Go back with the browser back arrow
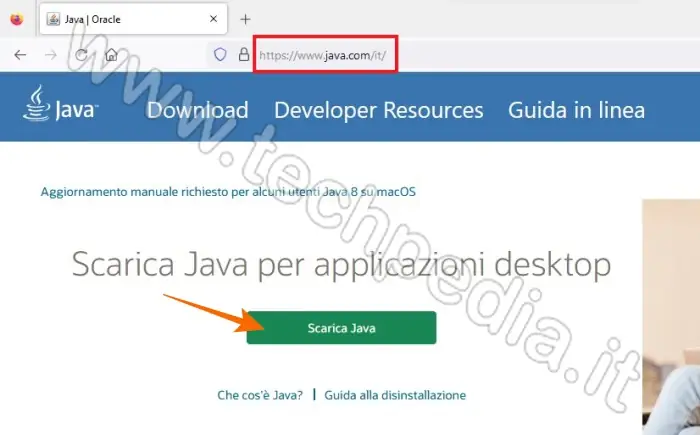This screenshot has width=700, height=435. tap(20, 55)
